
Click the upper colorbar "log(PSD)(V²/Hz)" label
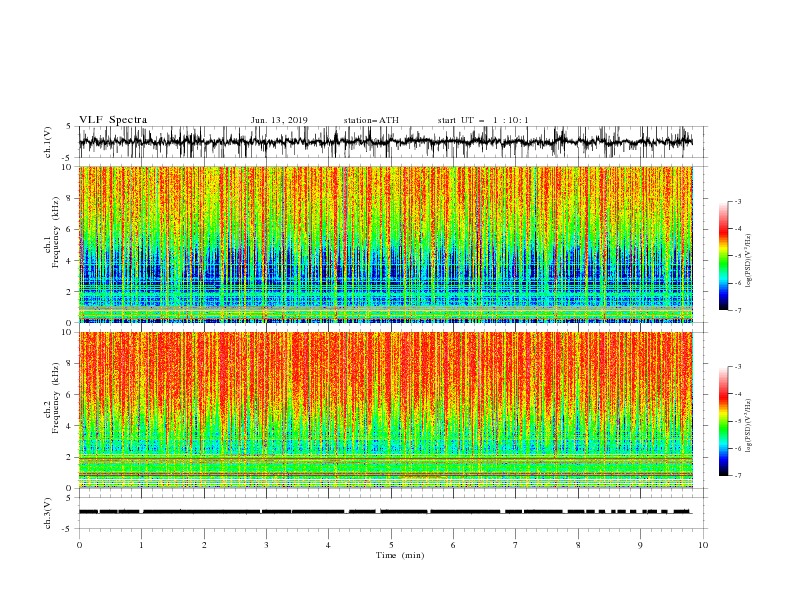748,261
